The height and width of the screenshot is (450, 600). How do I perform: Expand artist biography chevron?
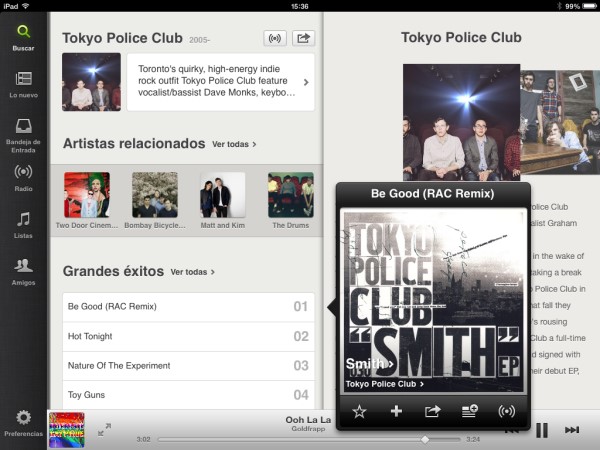[x=306, y=82]
